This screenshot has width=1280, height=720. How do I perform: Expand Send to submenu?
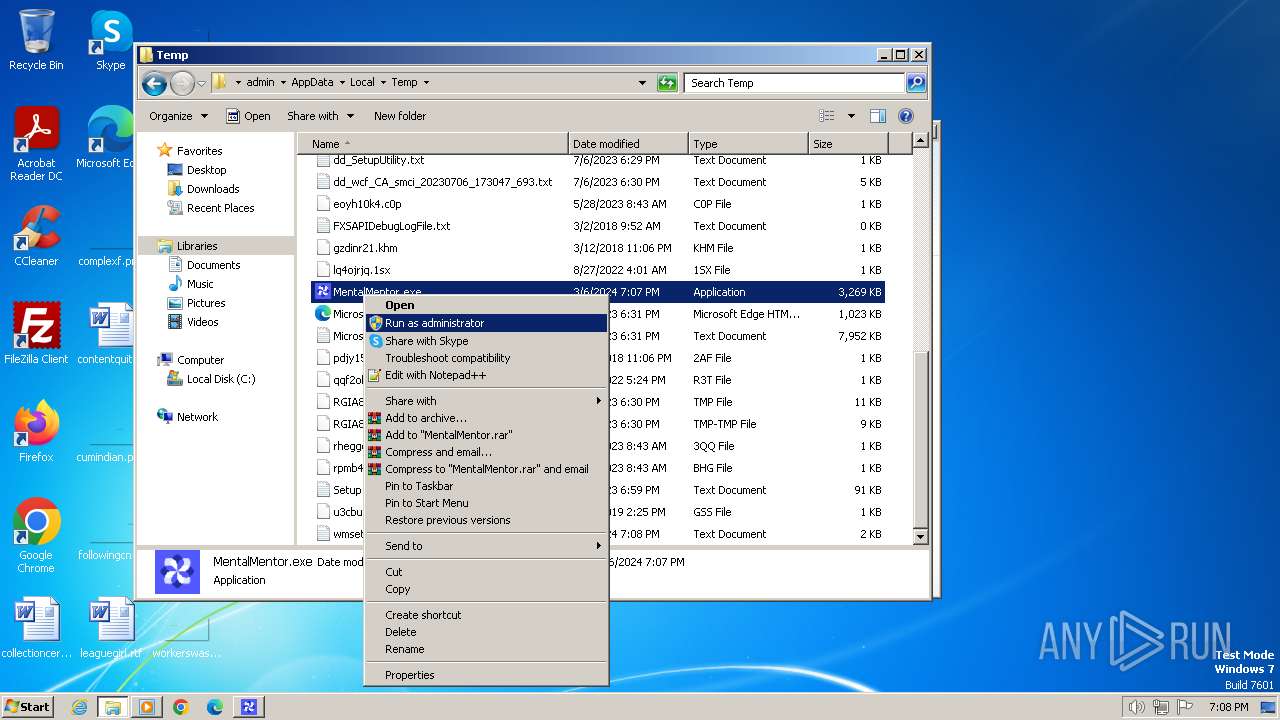coord(486,546)
